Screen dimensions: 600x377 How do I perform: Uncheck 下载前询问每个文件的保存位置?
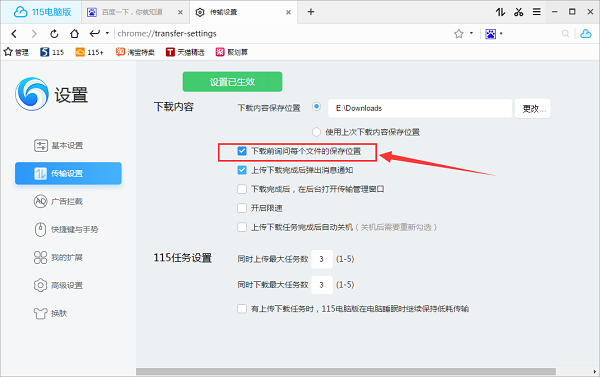tap(242, 151)
